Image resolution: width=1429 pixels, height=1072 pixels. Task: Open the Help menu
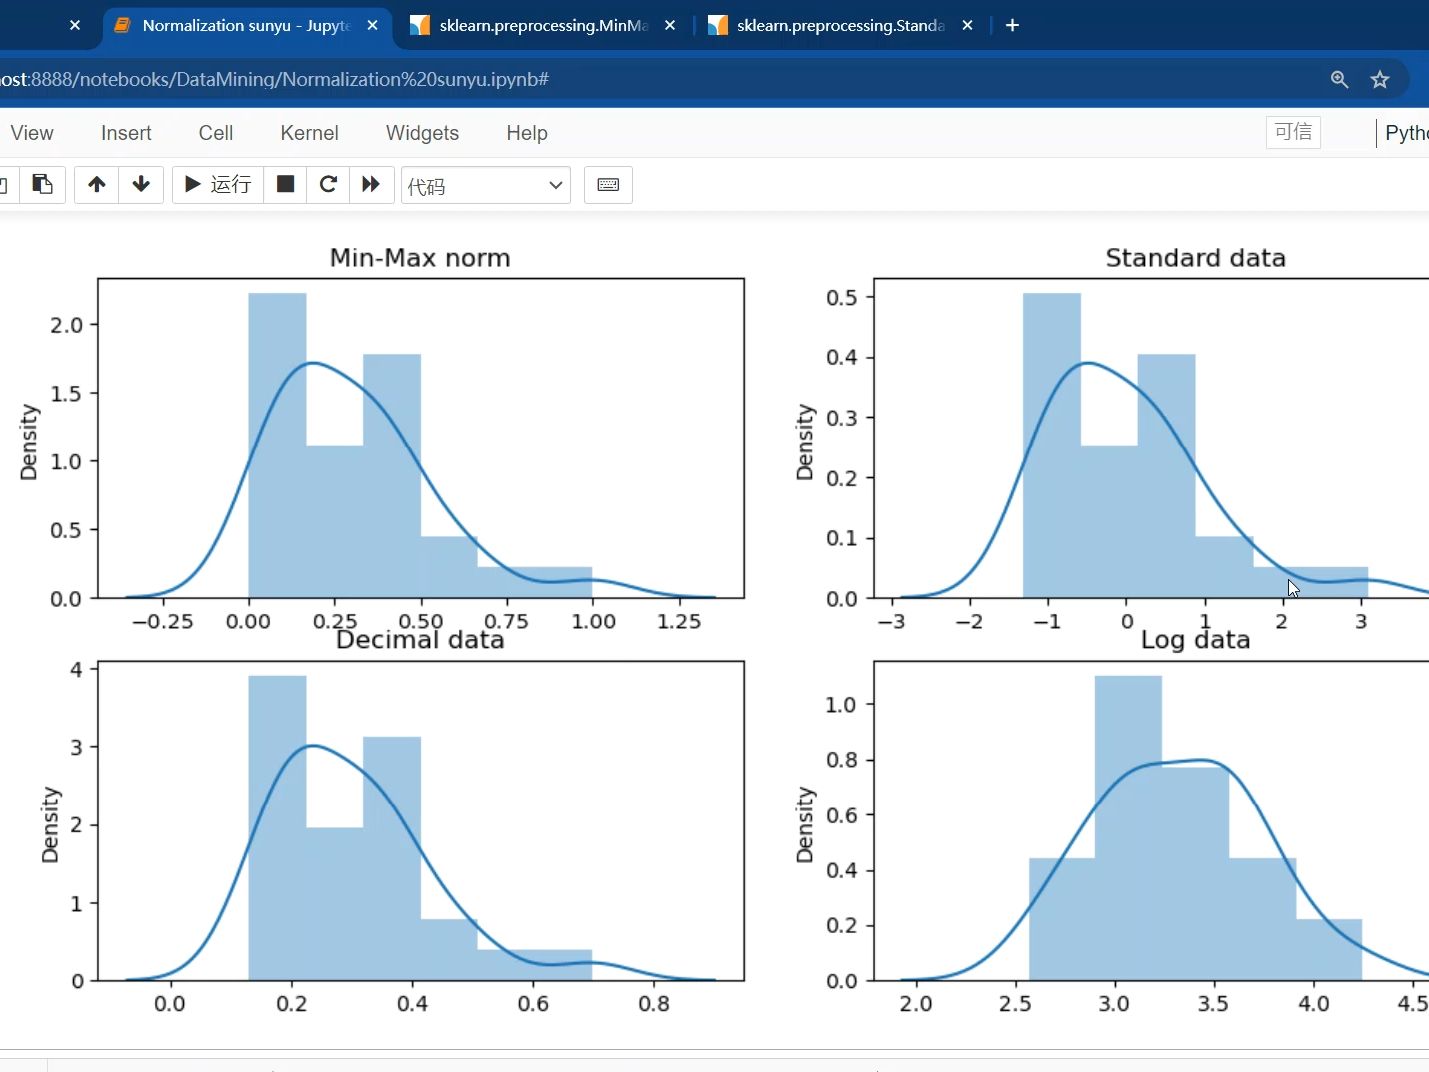(527, 133)
